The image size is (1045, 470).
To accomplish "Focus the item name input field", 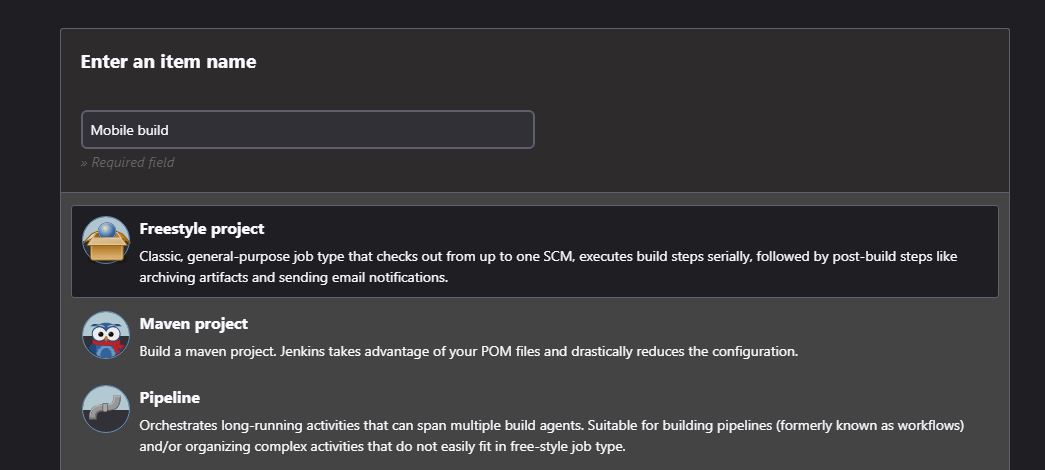I will [308, 129].
